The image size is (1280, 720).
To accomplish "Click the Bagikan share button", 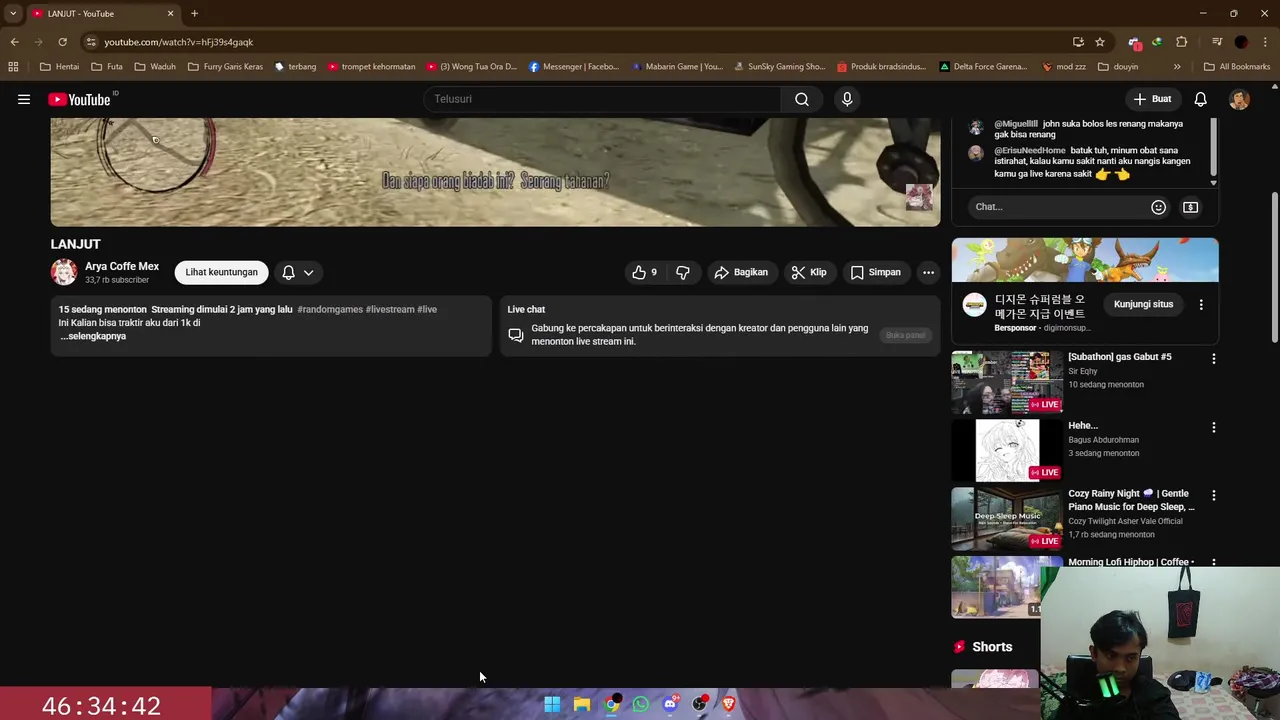I will pyautogui.click(x=741, y=272).
